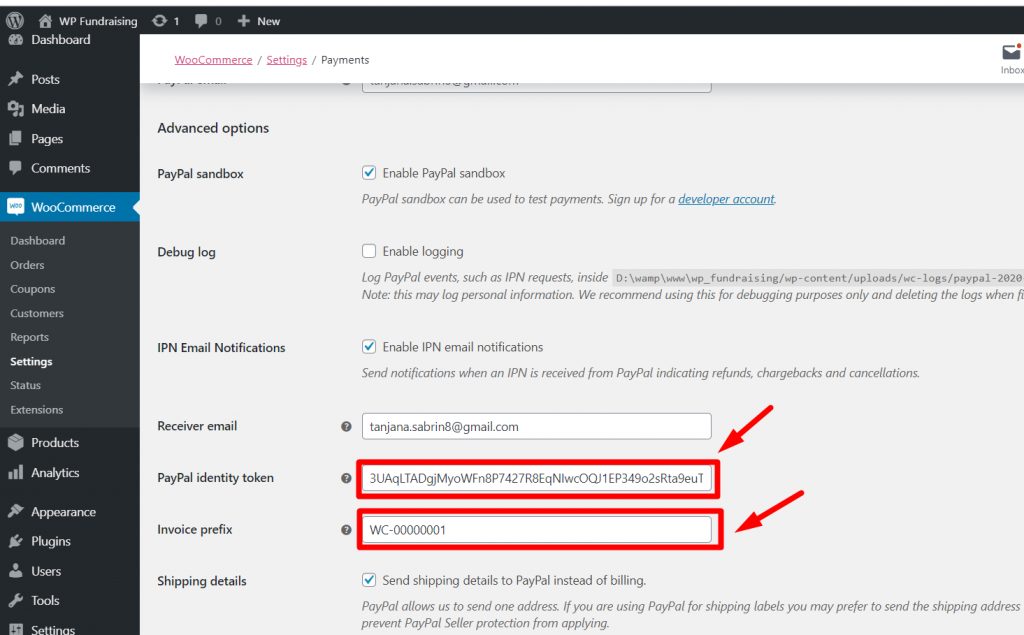Open WooCommerce Extensions submenu
The image size is (1024, 635).
point(37,410)
